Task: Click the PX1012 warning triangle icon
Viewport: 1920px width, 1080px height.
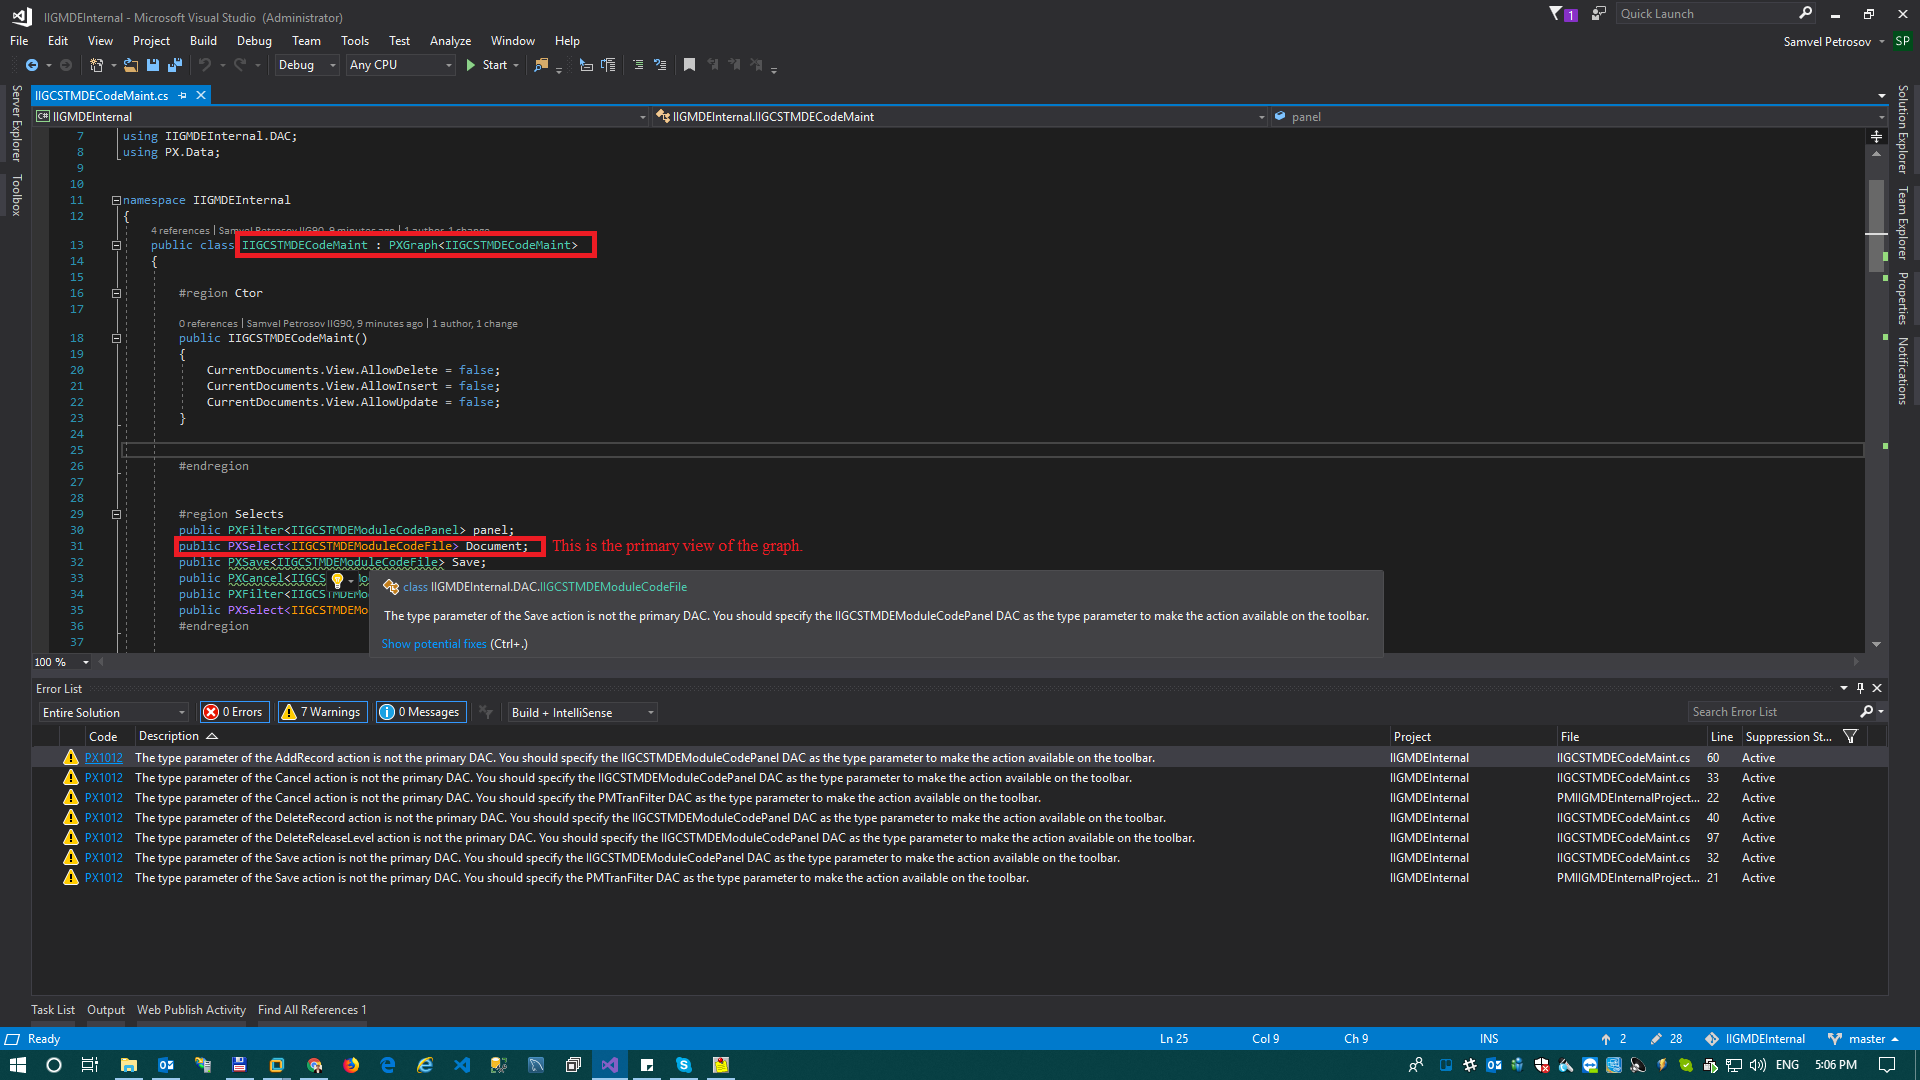Action: coord(70,757)
